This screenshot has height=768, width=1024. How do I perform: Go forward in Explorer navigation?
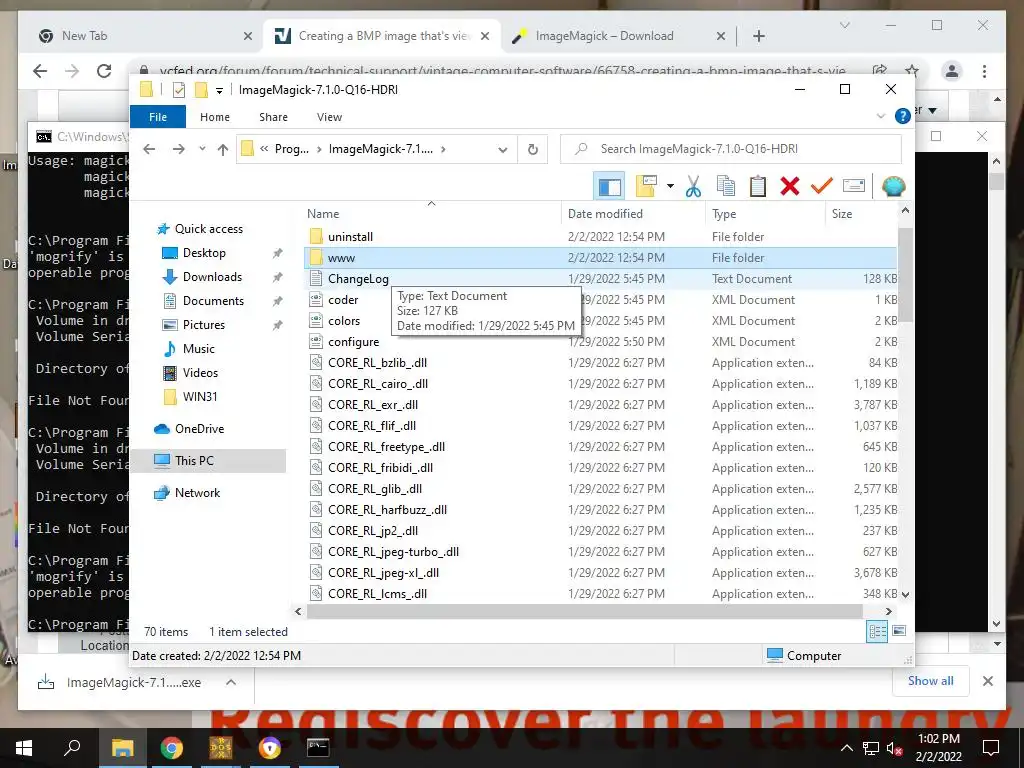(178, 150)
